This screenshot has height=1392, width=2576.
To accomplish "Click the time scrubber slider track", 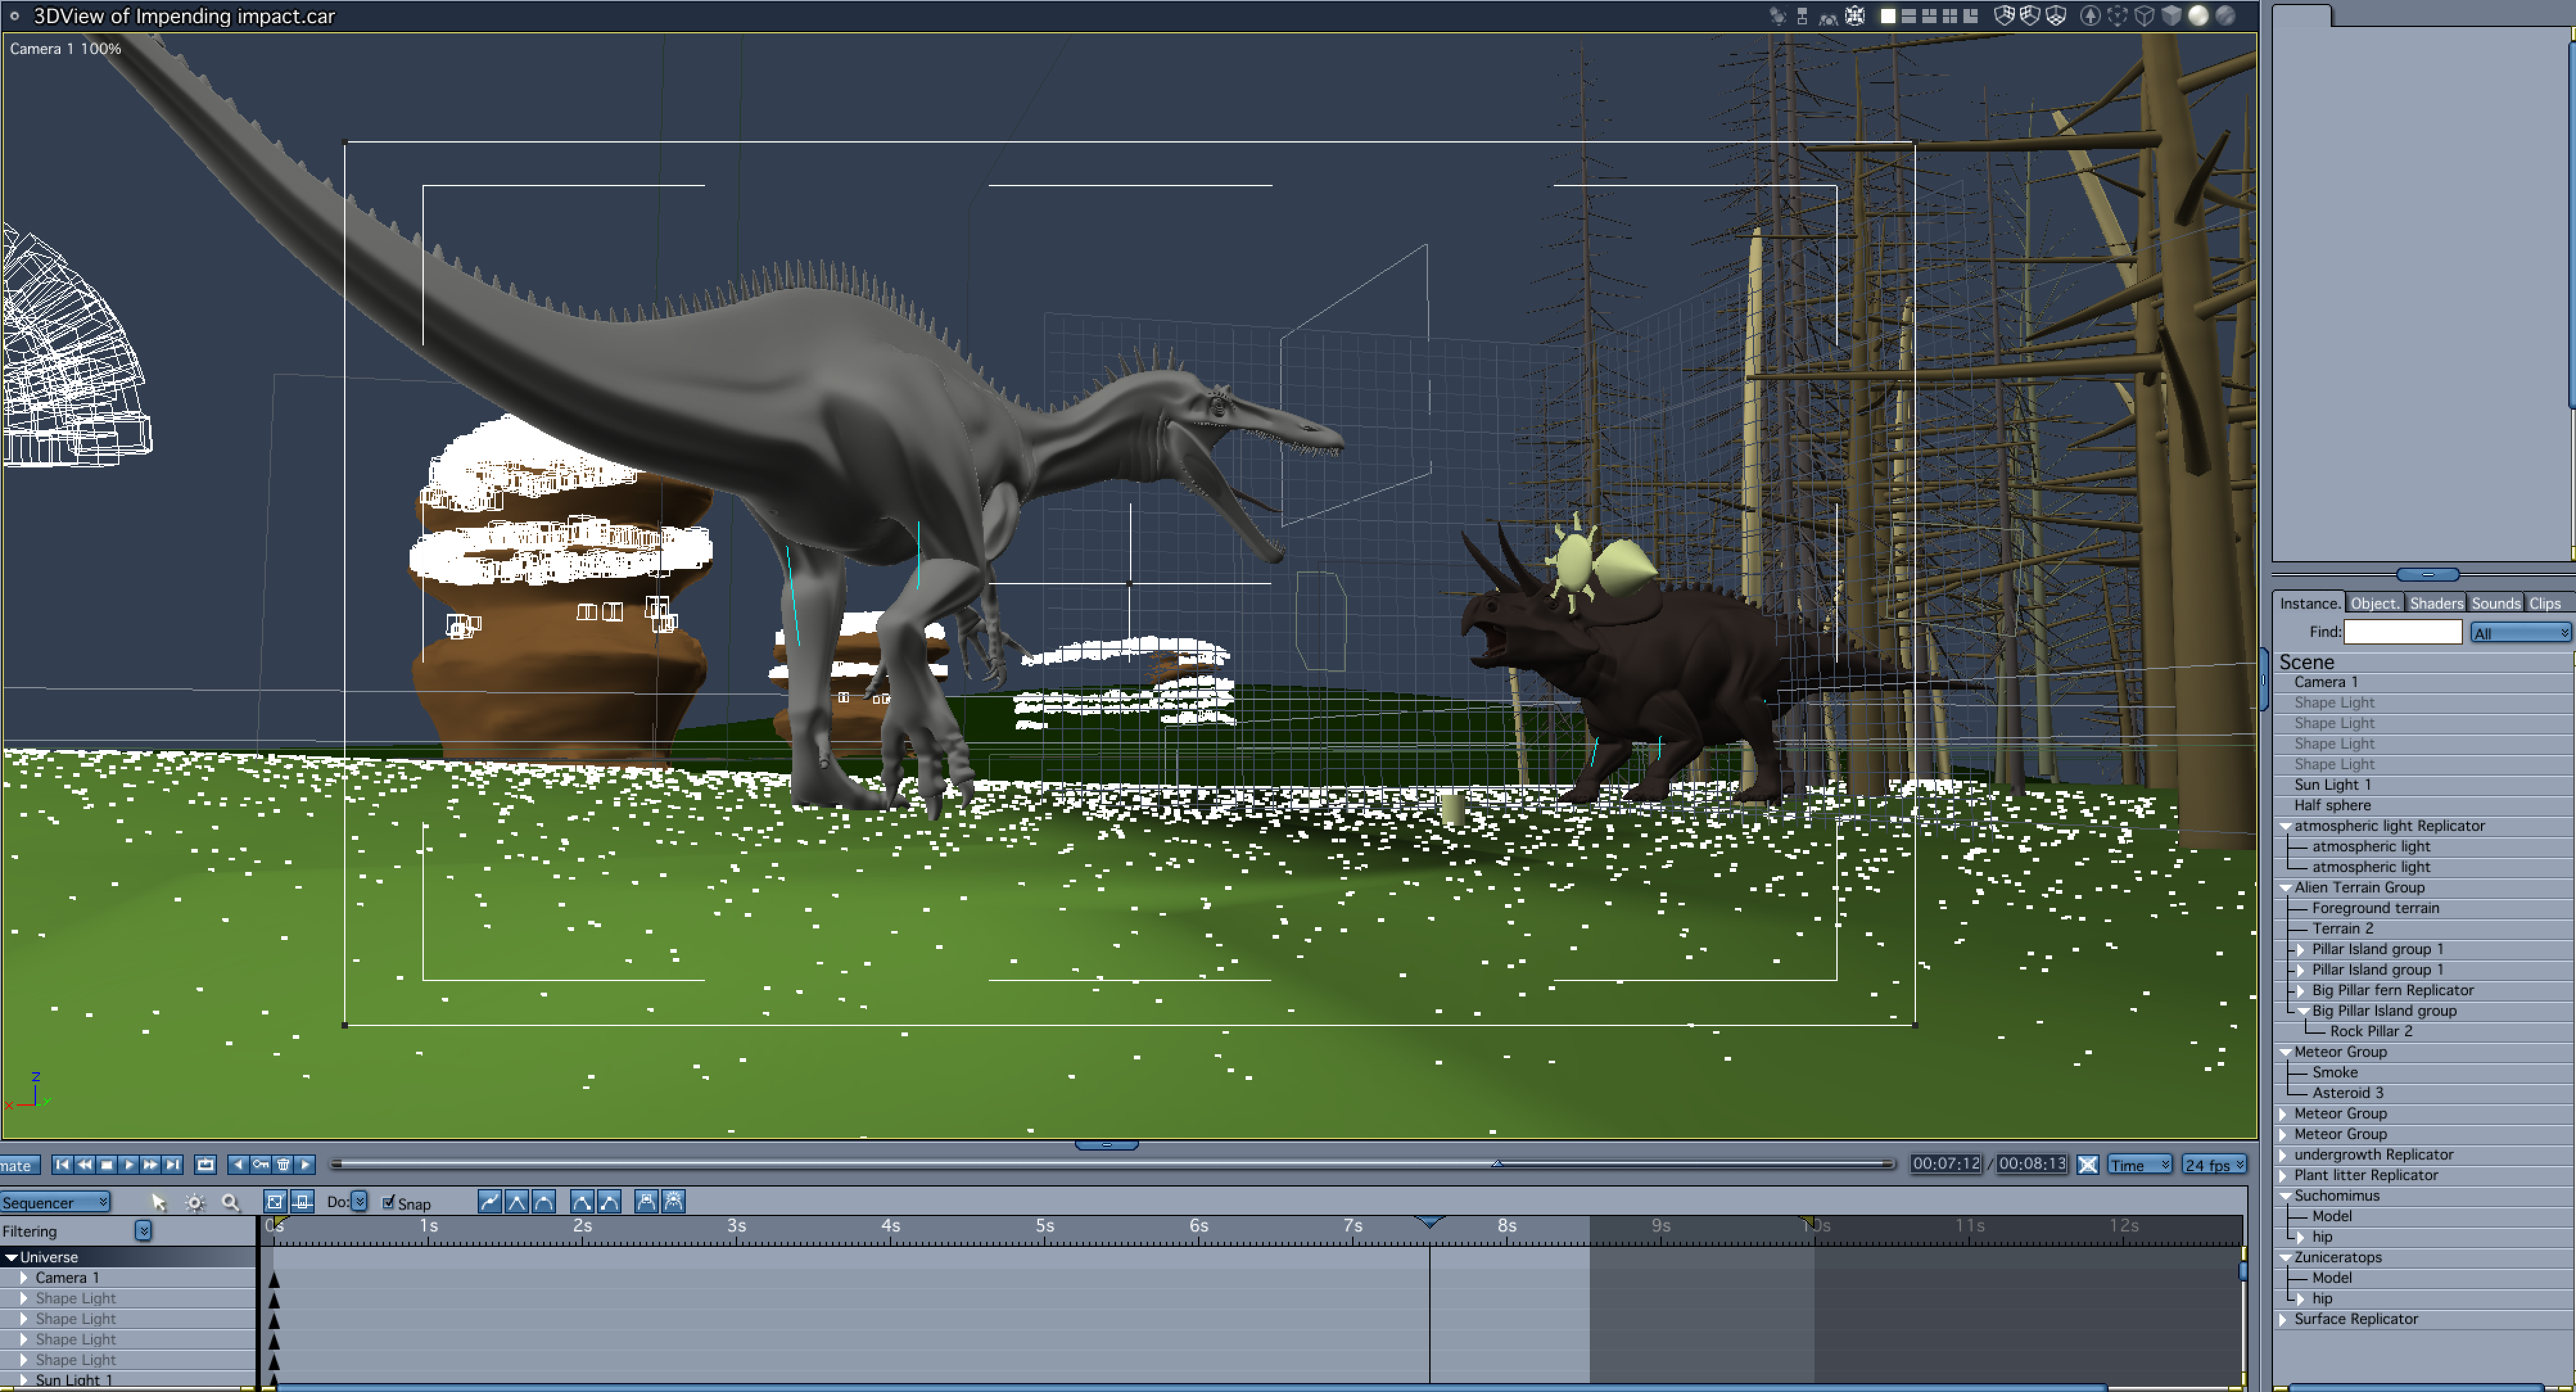I will (x=1000, y=1164).
